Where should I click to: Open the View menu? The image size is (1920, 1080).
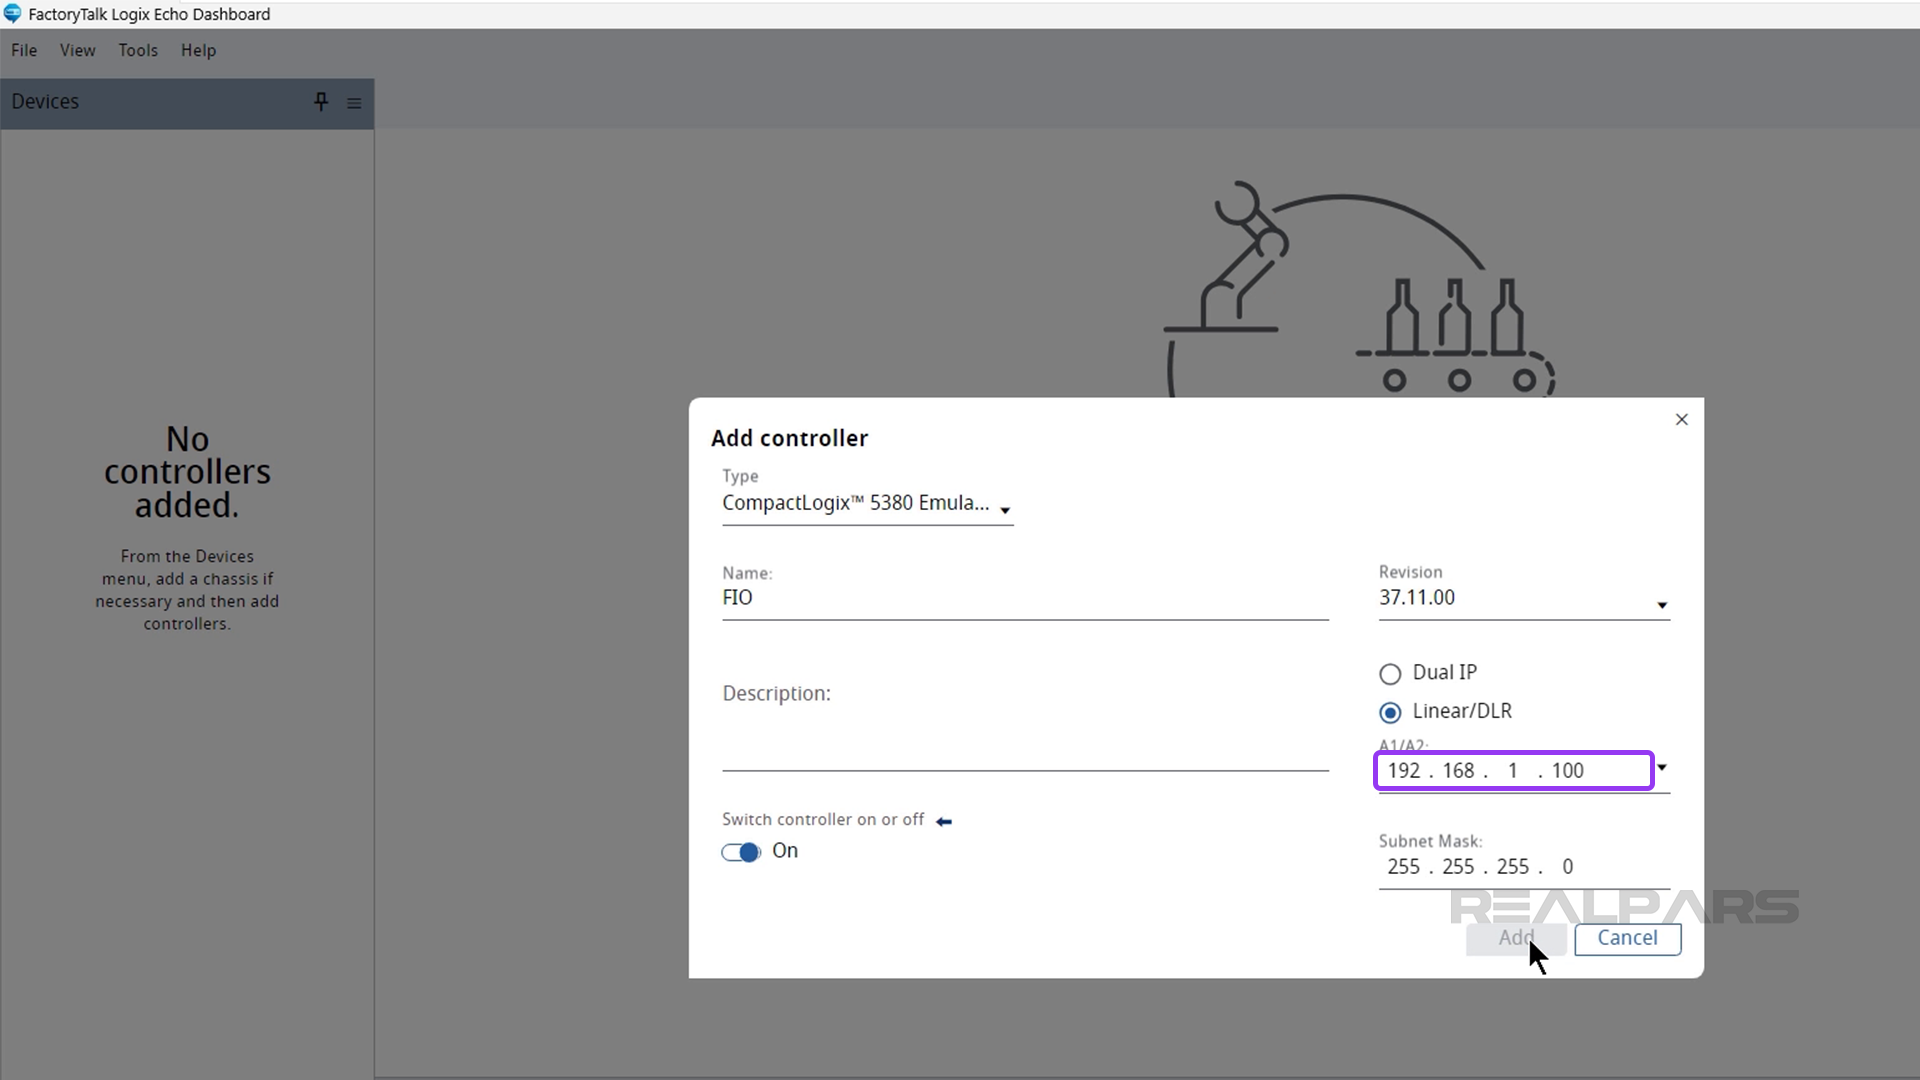coord(77,50)
